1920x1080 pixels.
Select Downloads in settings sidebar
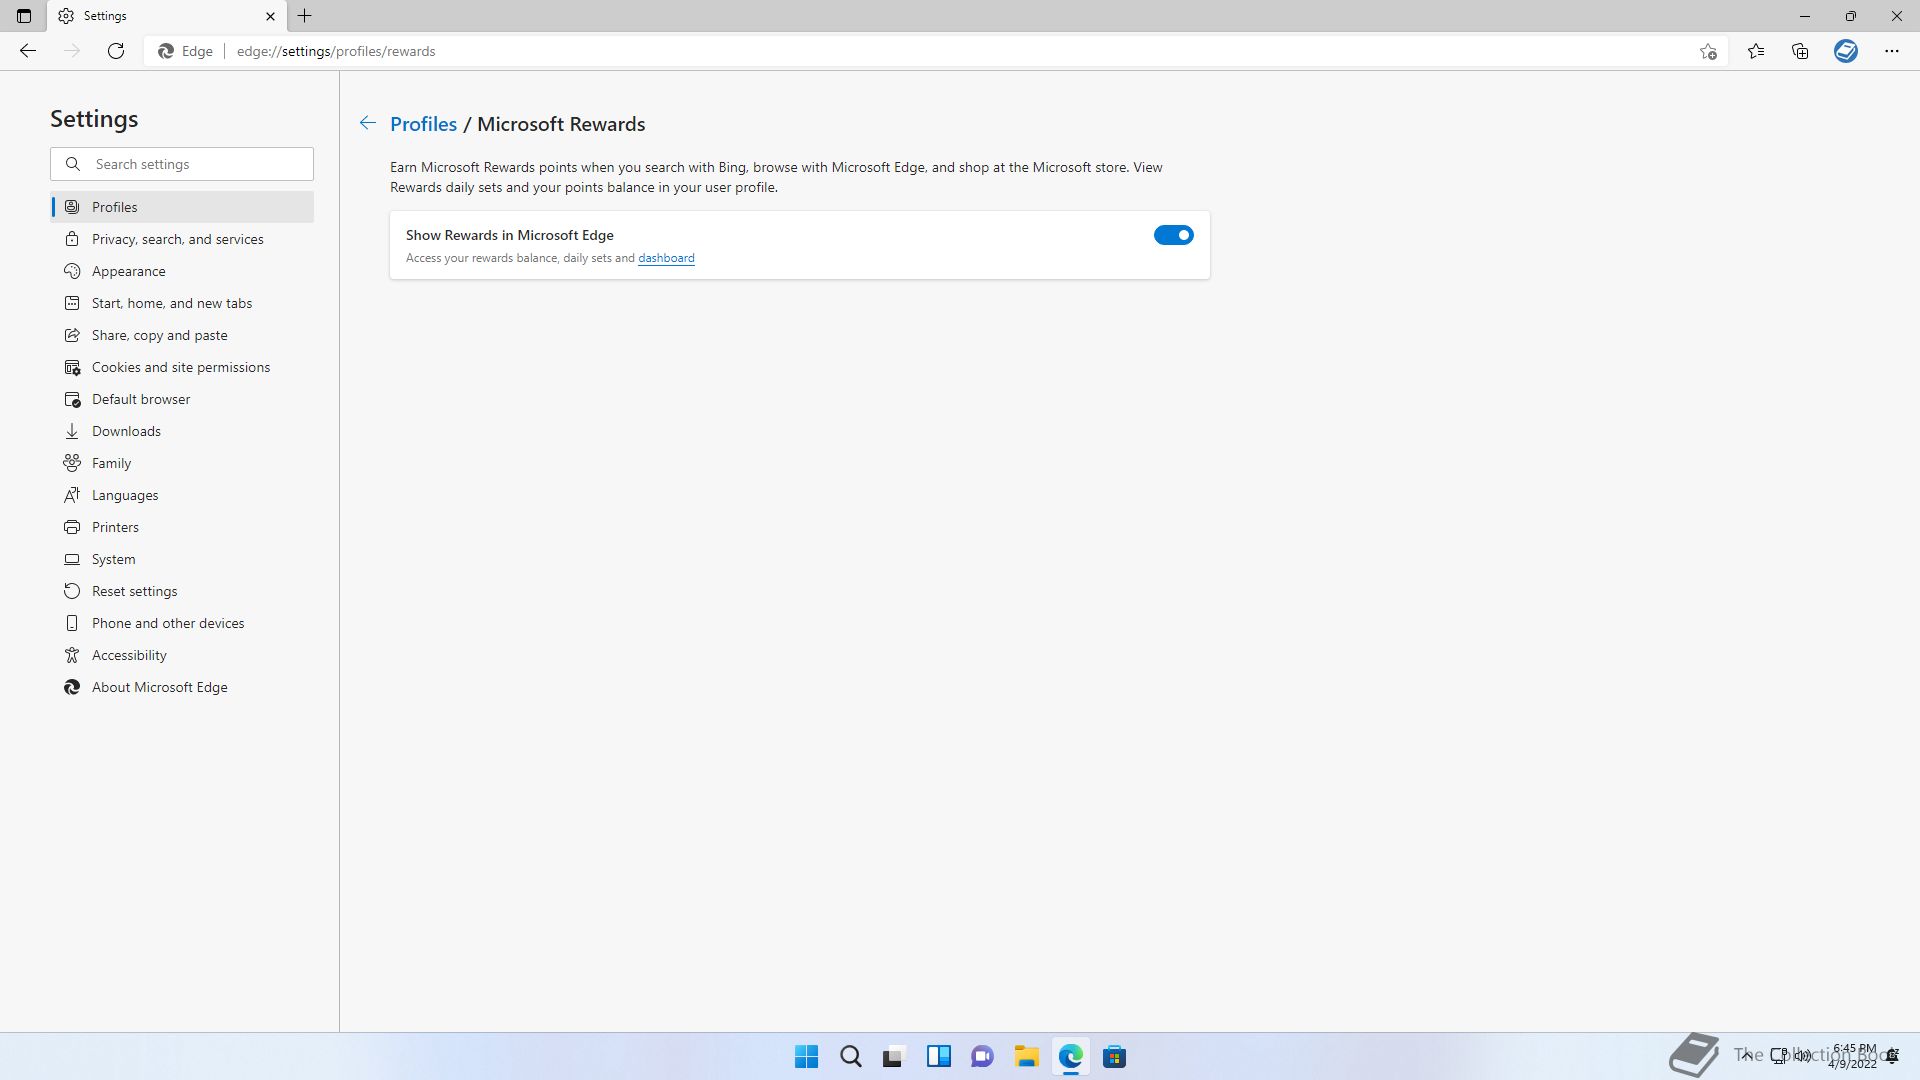tap(182, 431)
